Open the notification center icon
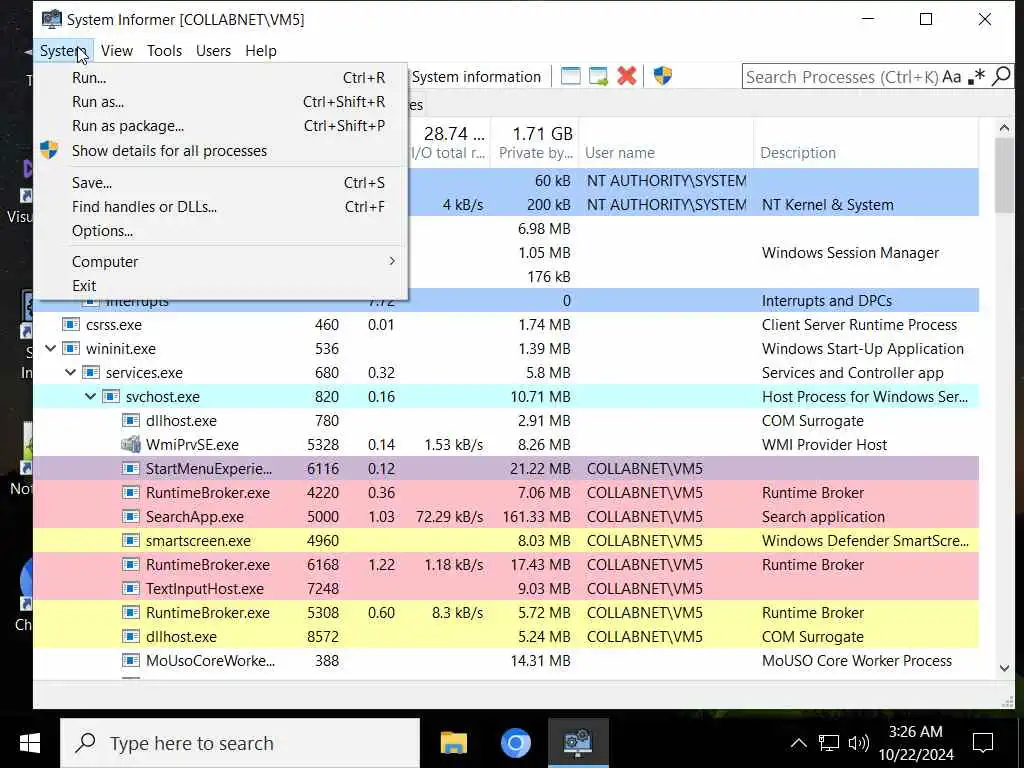The width and height of the screenshot is (1024, 768). tap(982, 743)
